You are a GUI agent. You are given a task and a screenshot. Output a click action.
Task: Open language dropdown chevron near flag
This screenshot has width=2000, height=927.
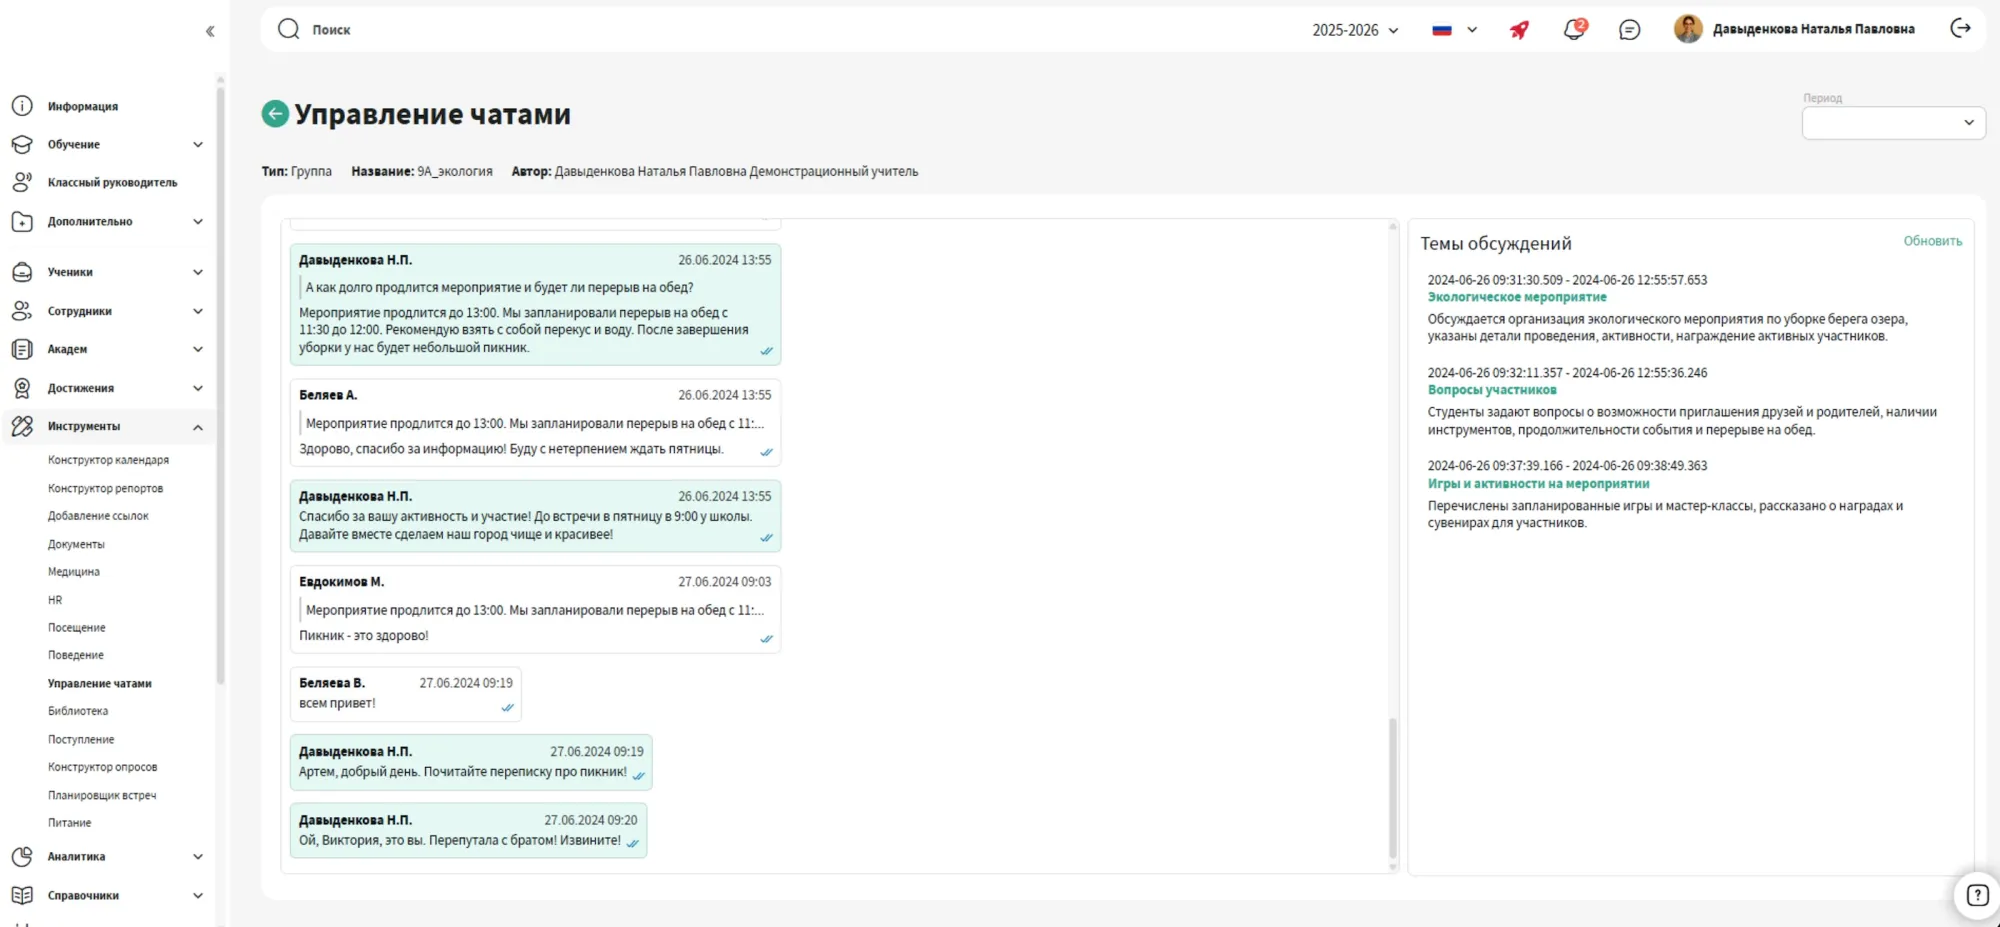1472,30
